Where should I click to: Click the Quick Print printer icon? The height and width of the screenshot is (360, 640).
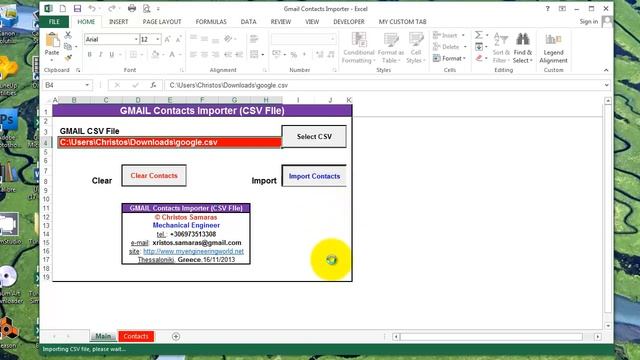(x=131, y=9)
